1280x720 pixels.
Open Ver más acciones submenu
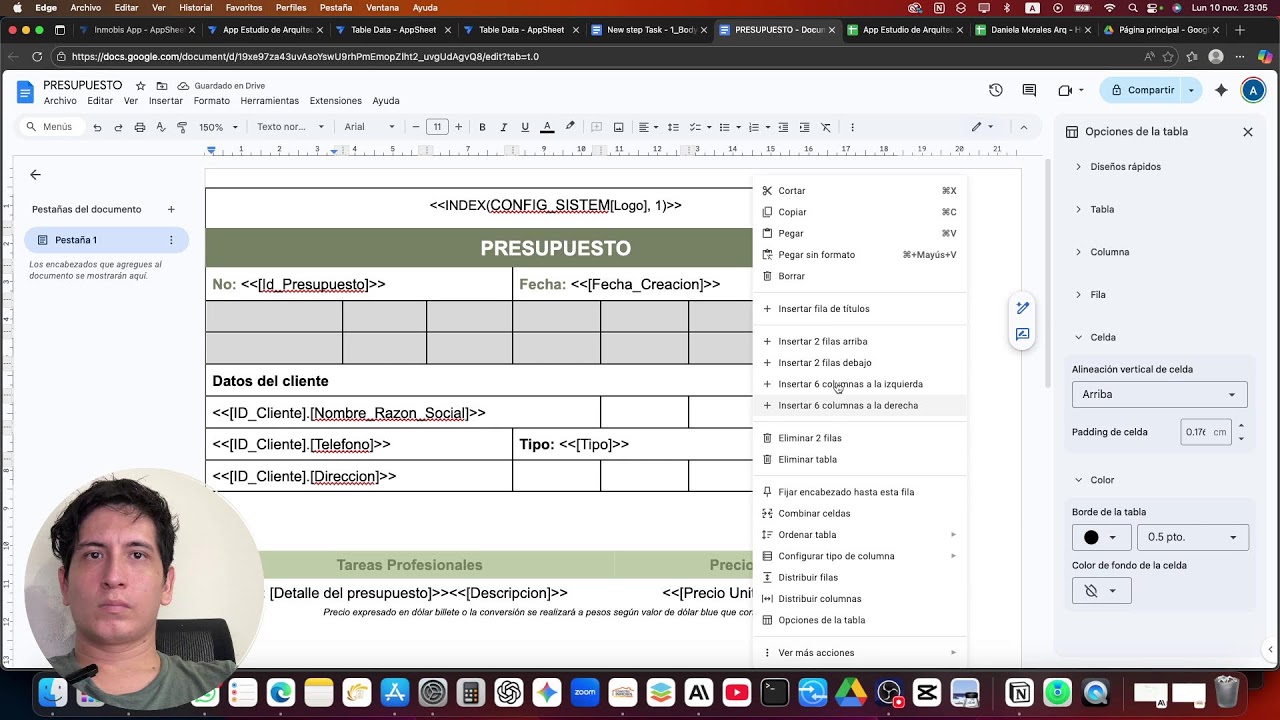(860, 652)
